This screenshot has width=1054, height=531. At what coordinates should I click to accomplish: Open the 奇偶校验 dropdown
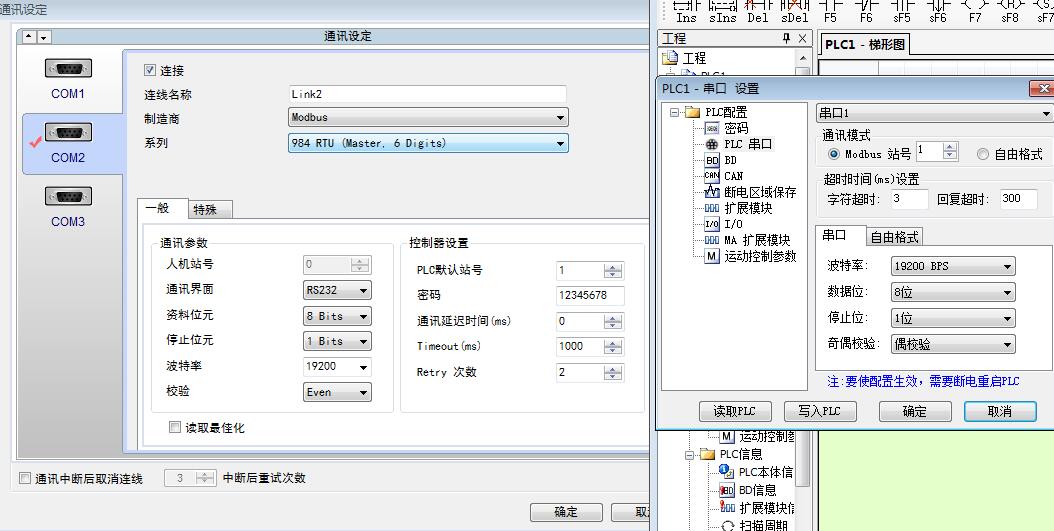pos(951,344)
